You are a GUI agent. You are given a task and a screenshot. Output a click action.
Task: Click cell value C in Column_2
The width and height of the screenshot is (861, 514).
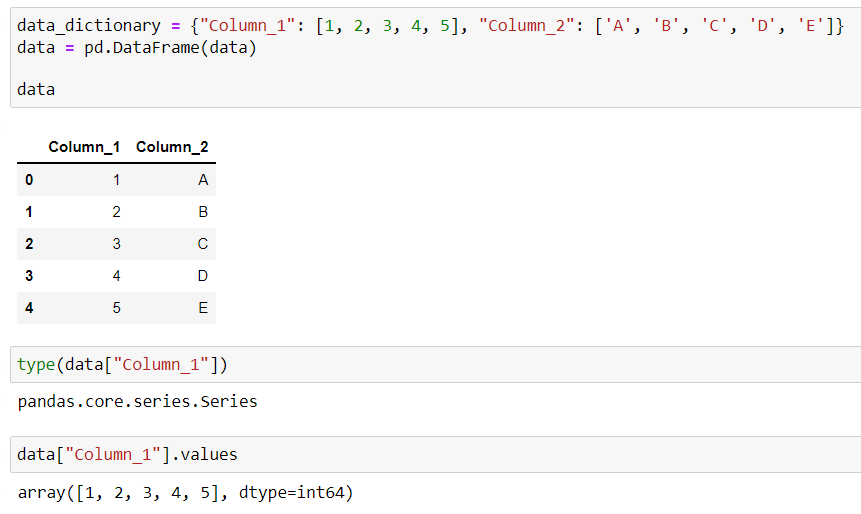tap(203, 244)
